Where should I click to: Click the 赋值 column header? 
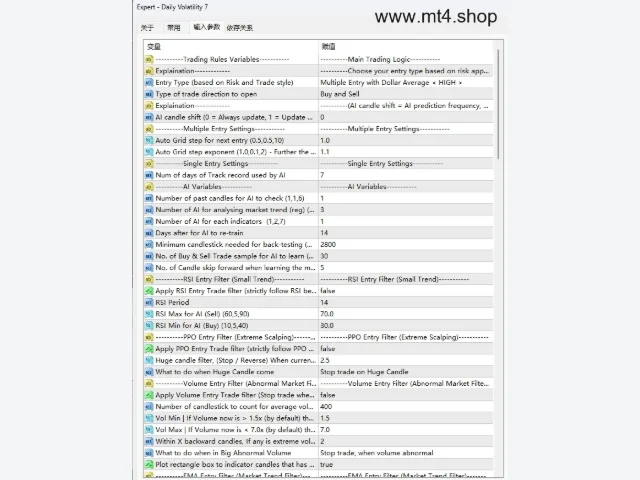click(x=329, y=47)
